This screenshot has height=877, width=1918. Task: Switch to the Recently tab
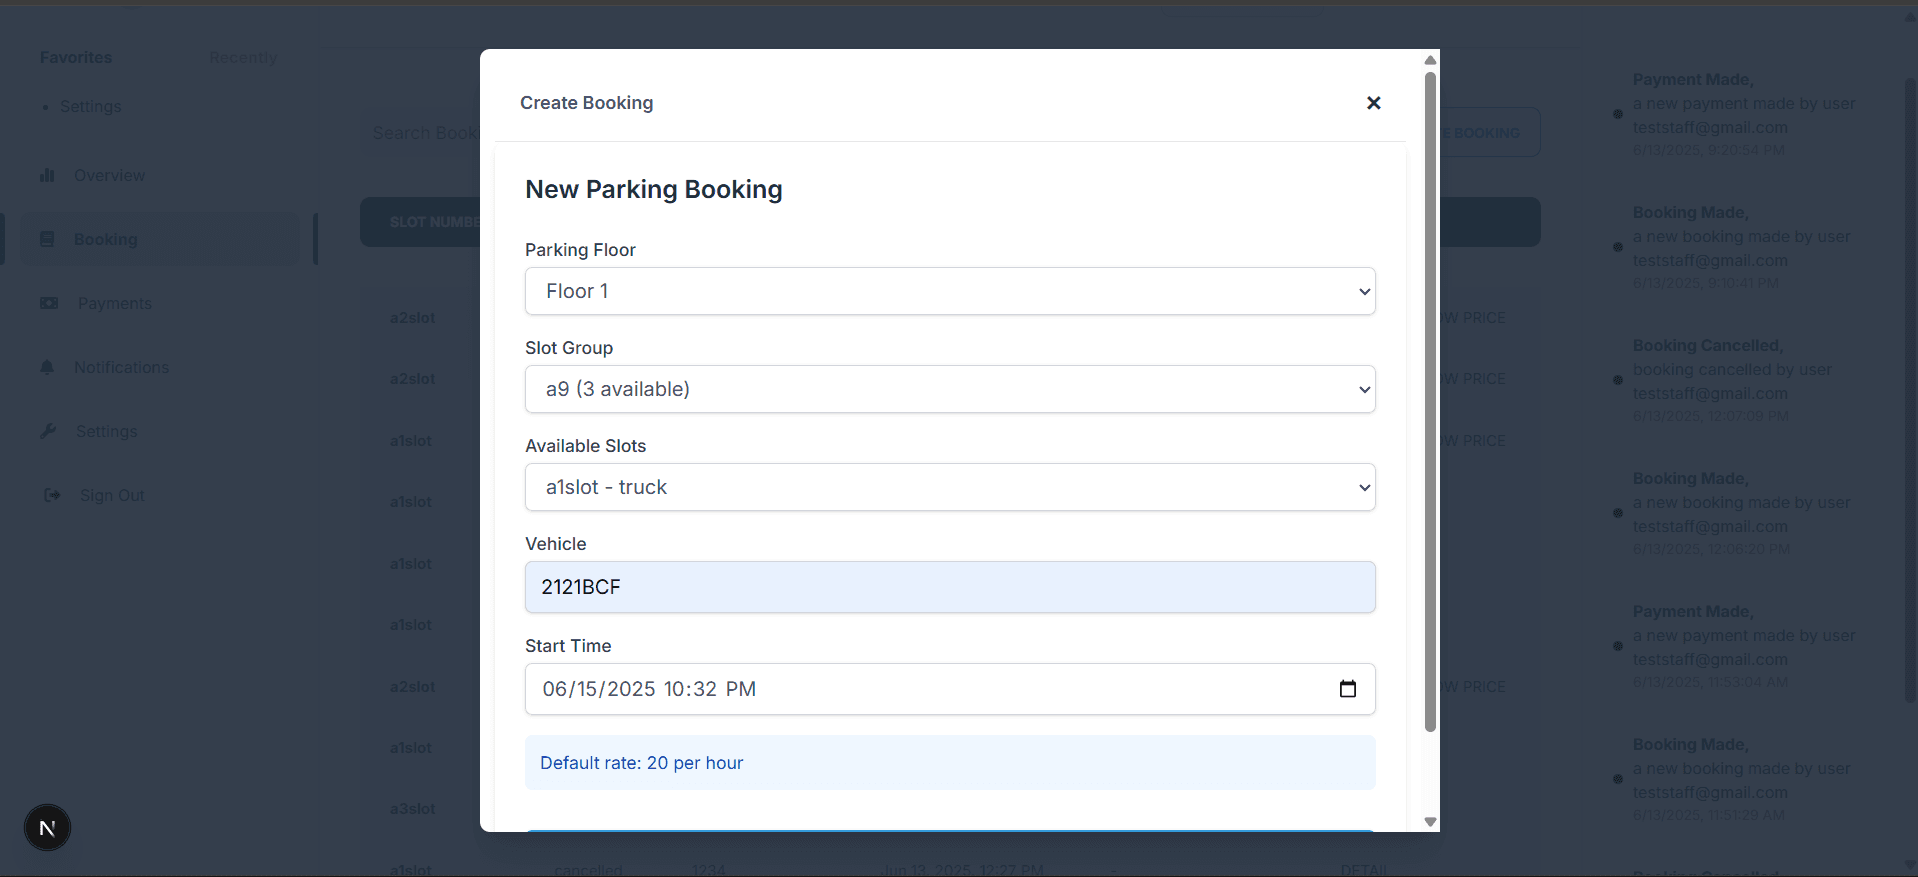click(x=243, y=57)
